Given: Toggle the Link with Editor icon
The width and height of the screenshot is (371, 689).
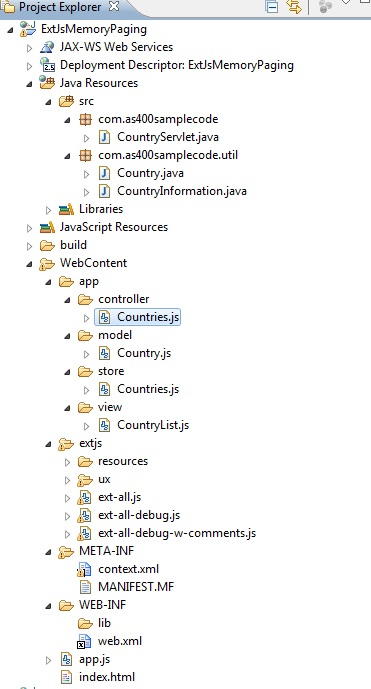Looking at the screenshot, I should click(294, 6).
